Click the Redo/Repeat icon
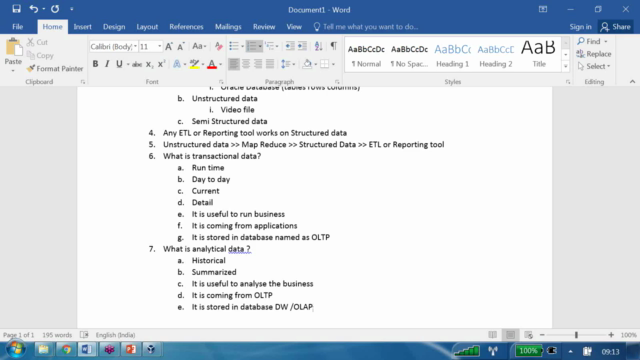The image size is (640, 360). pos(55,9)
